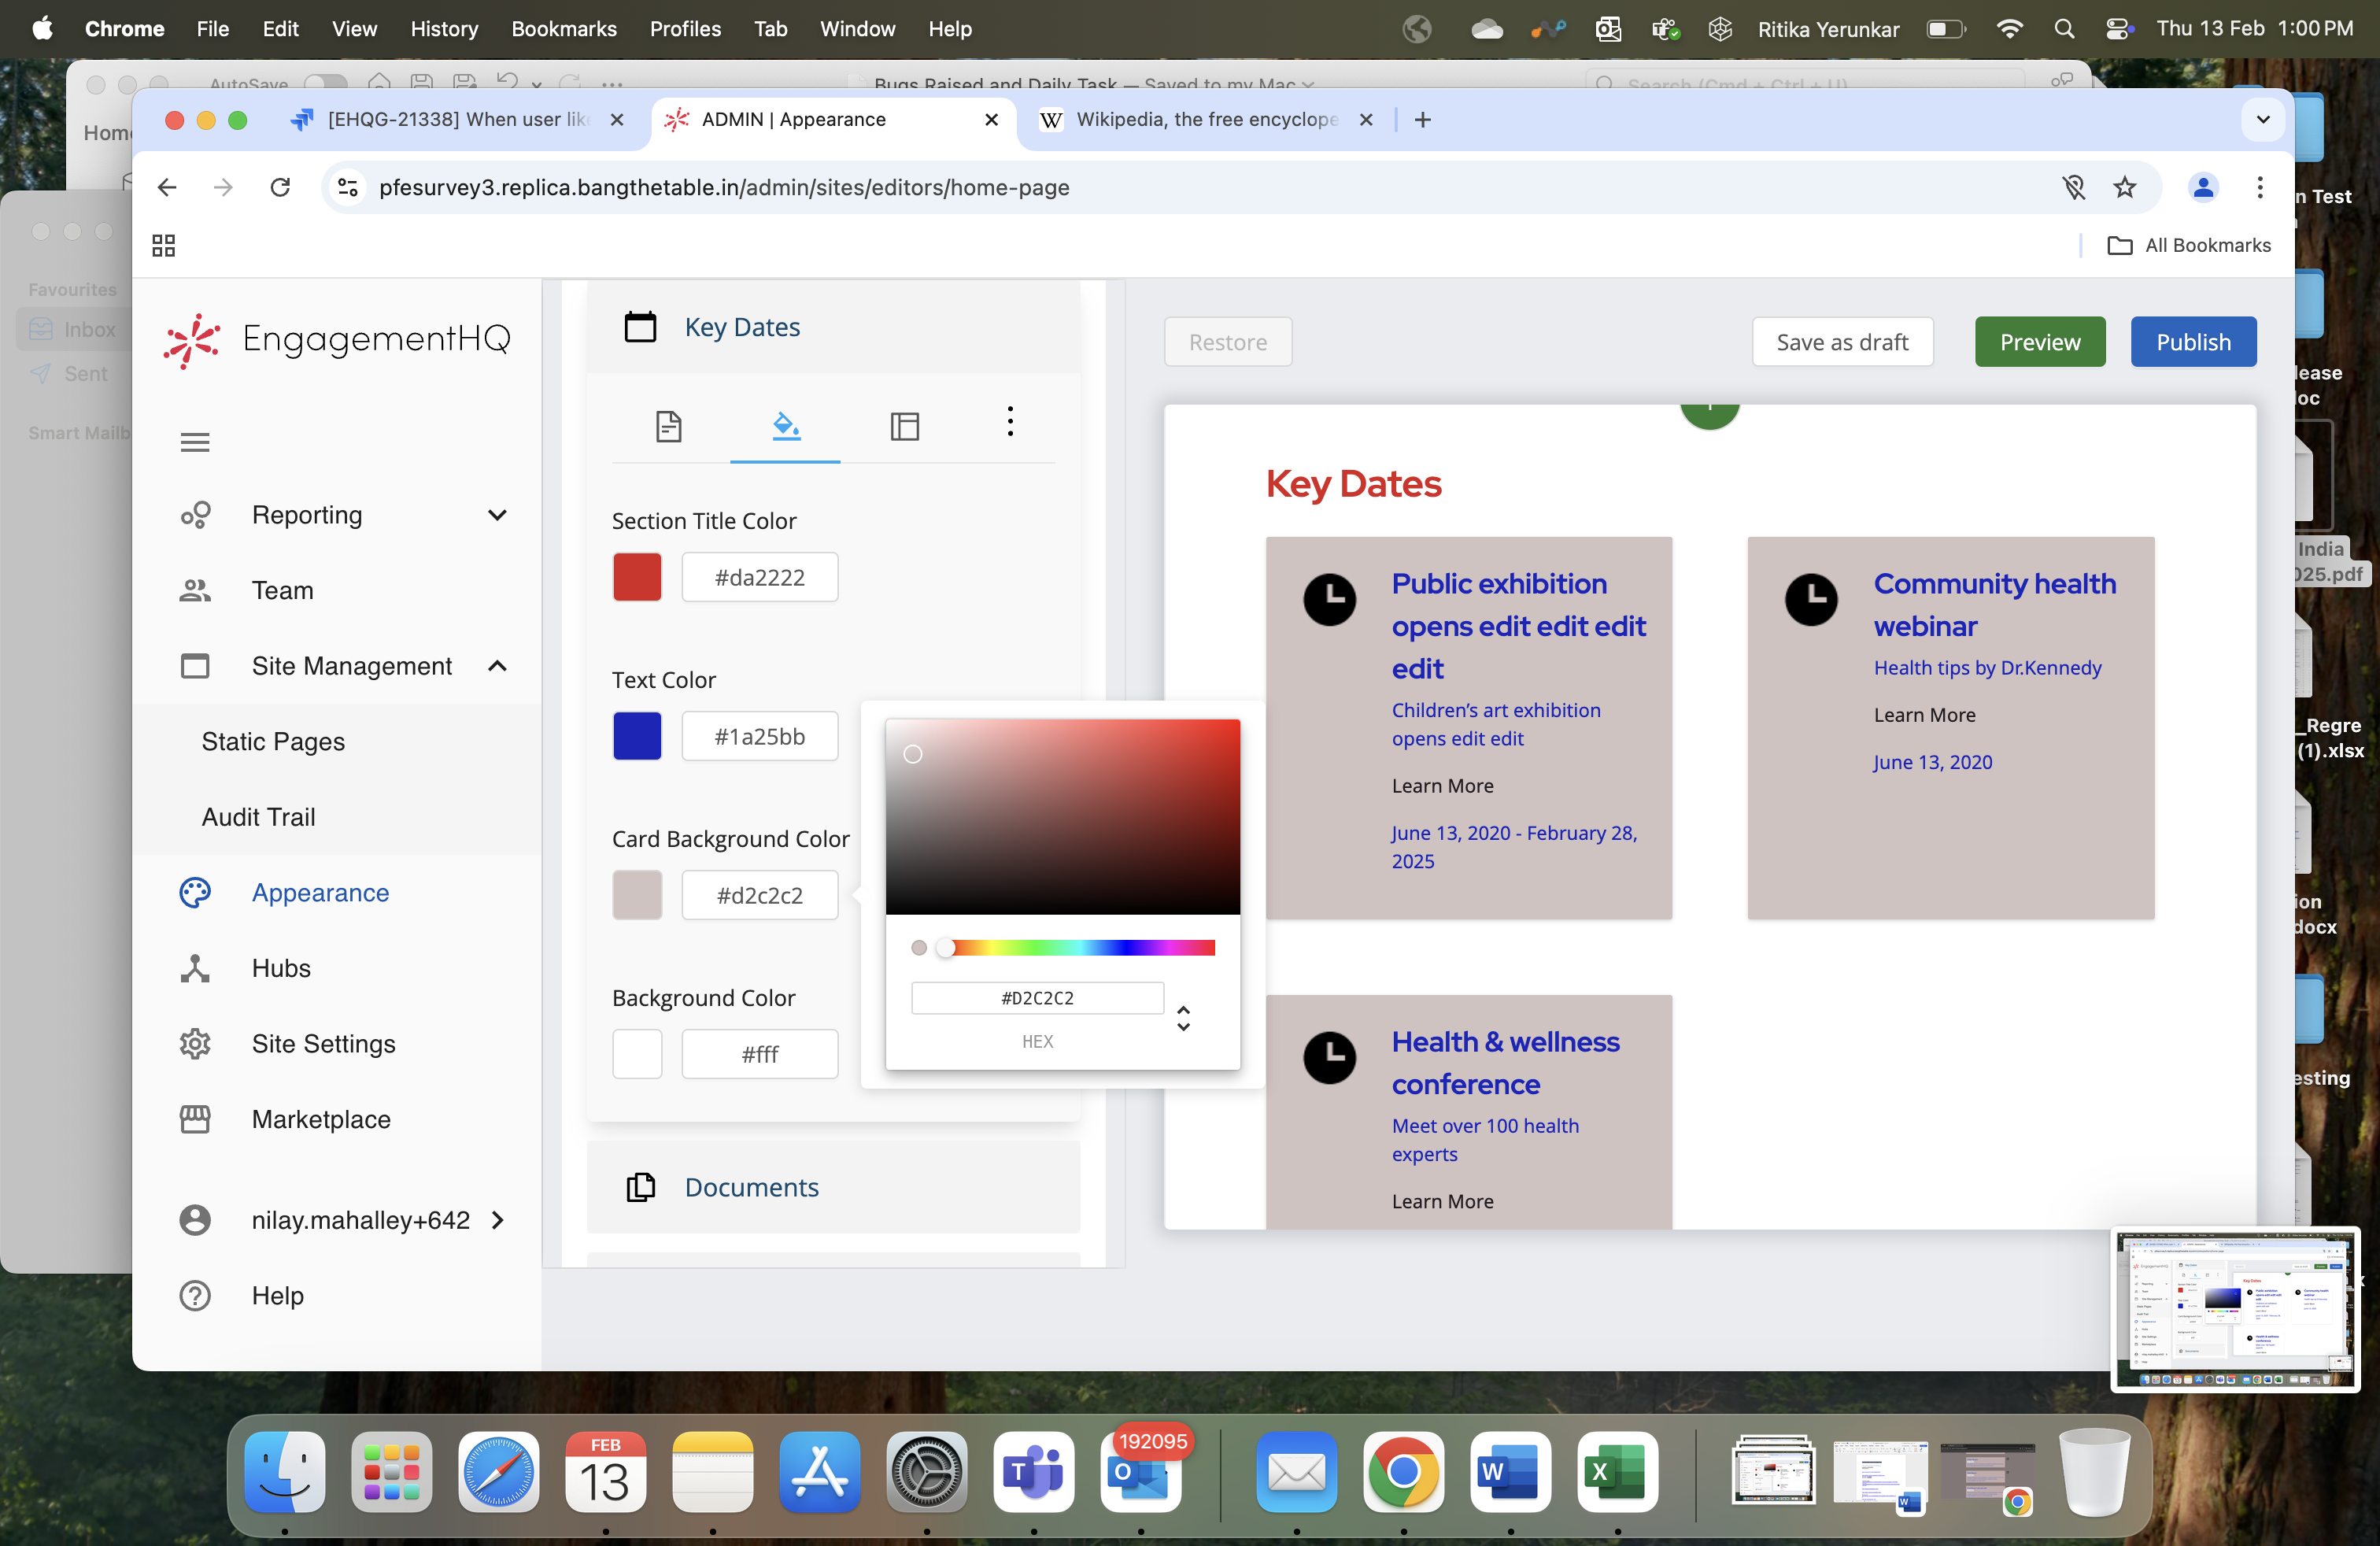Open the content document tab icon
This screenshot has width=2380, height=1546.
tap(668, 426)
